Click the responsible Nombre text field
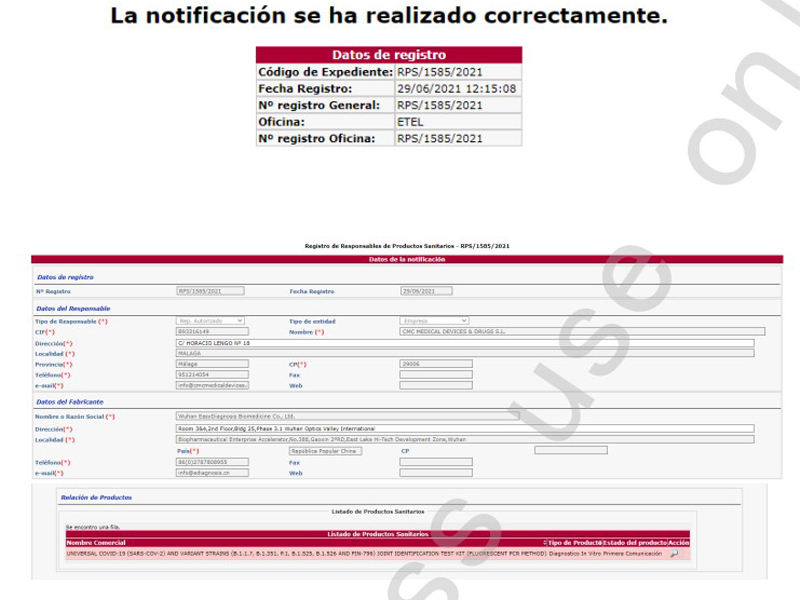This screenshot has width=800, height=600. [x=581, y=331]
